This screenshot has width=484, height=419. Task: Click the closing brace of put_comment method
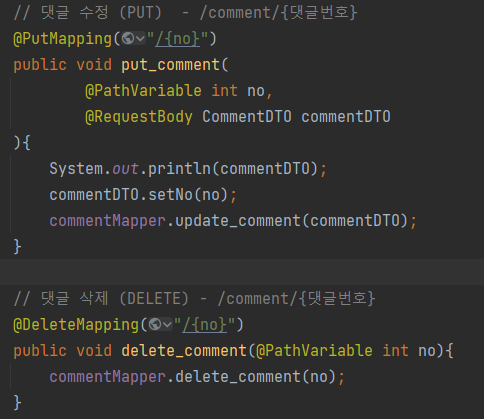coord(17,247)
